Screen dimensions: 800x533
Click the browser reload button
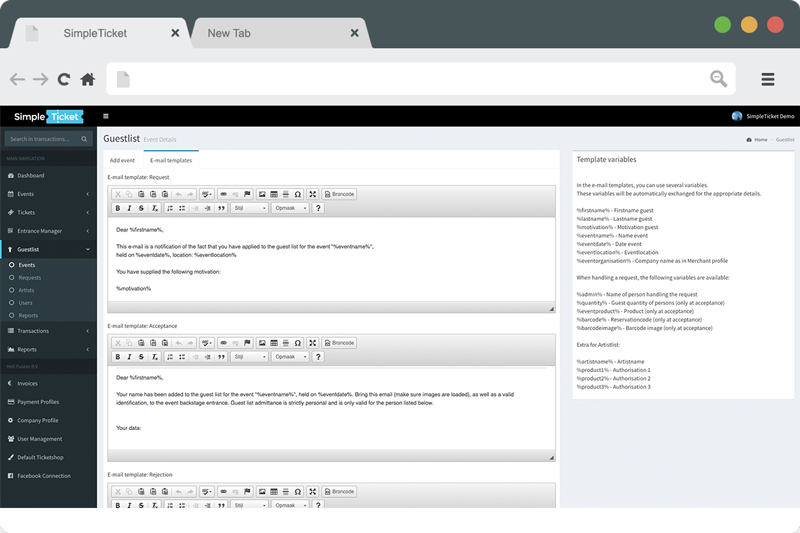[x=64, y=79]
